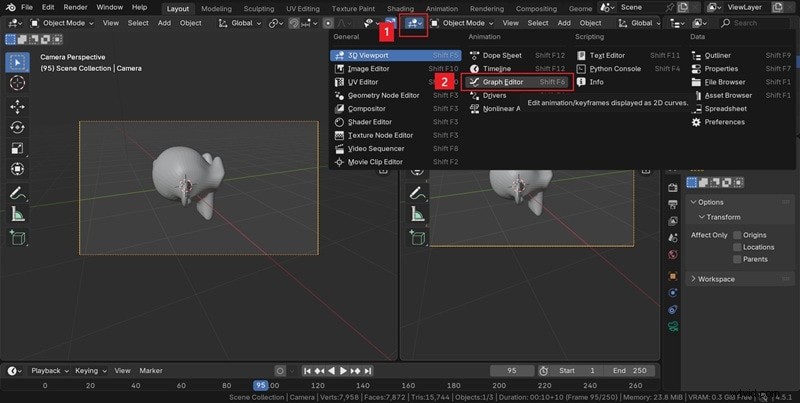Screen dimensions: 800x403
Task: Open the Object properties tab icon
Action: pyautogui.click(x=672, y=276)
